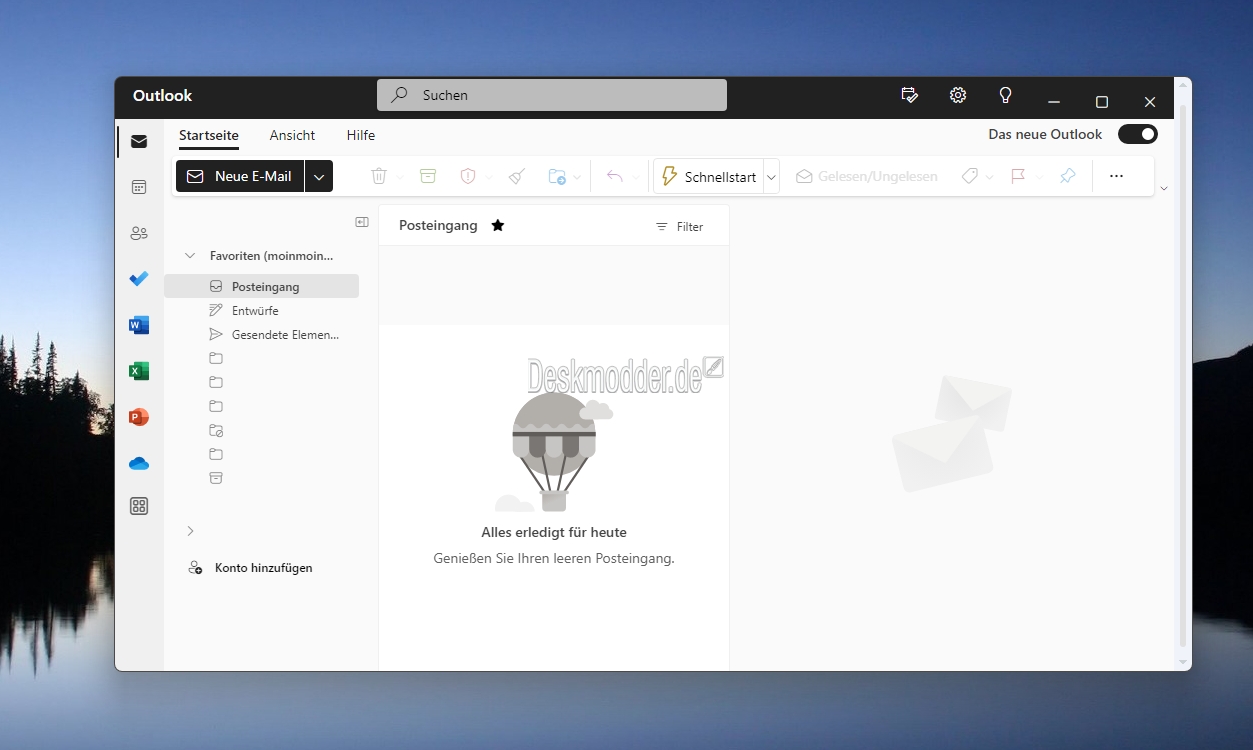Launch PowerPoint from the sidebar

coord(139,417)
